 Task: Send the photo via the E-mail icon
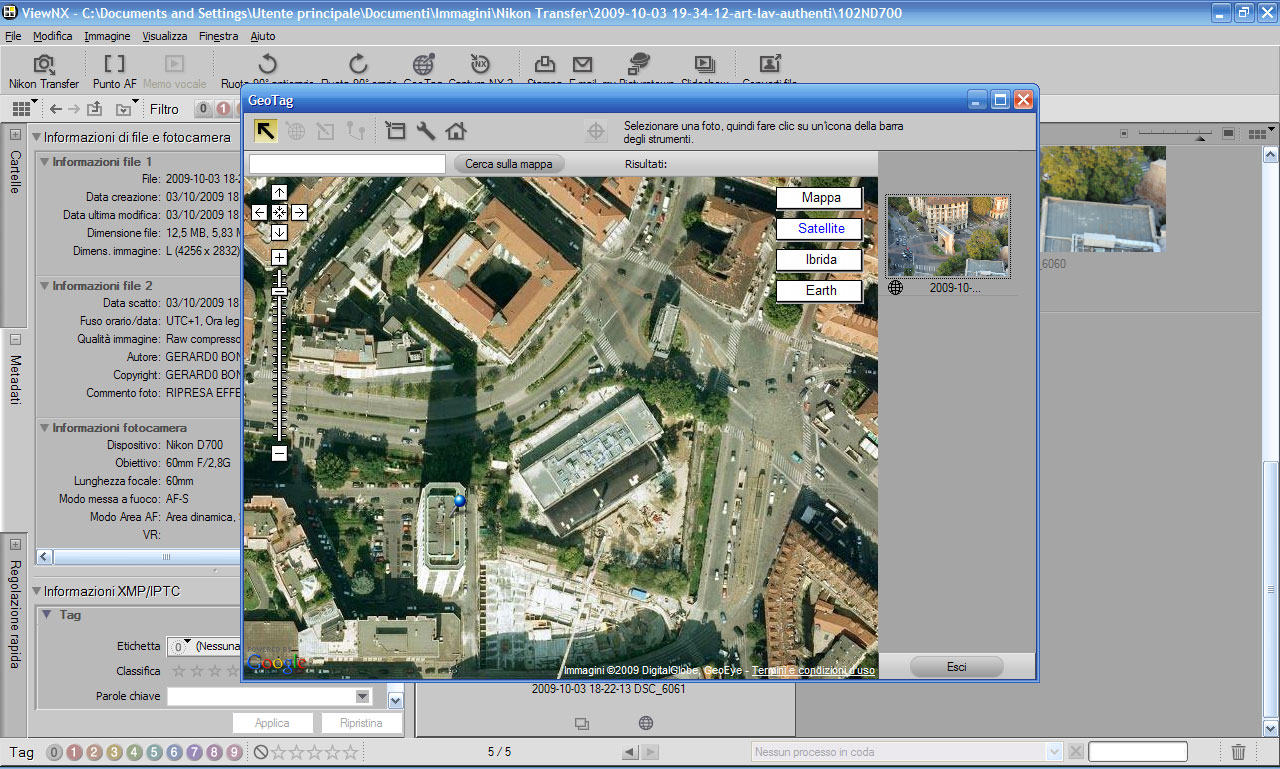pos(582,64)
